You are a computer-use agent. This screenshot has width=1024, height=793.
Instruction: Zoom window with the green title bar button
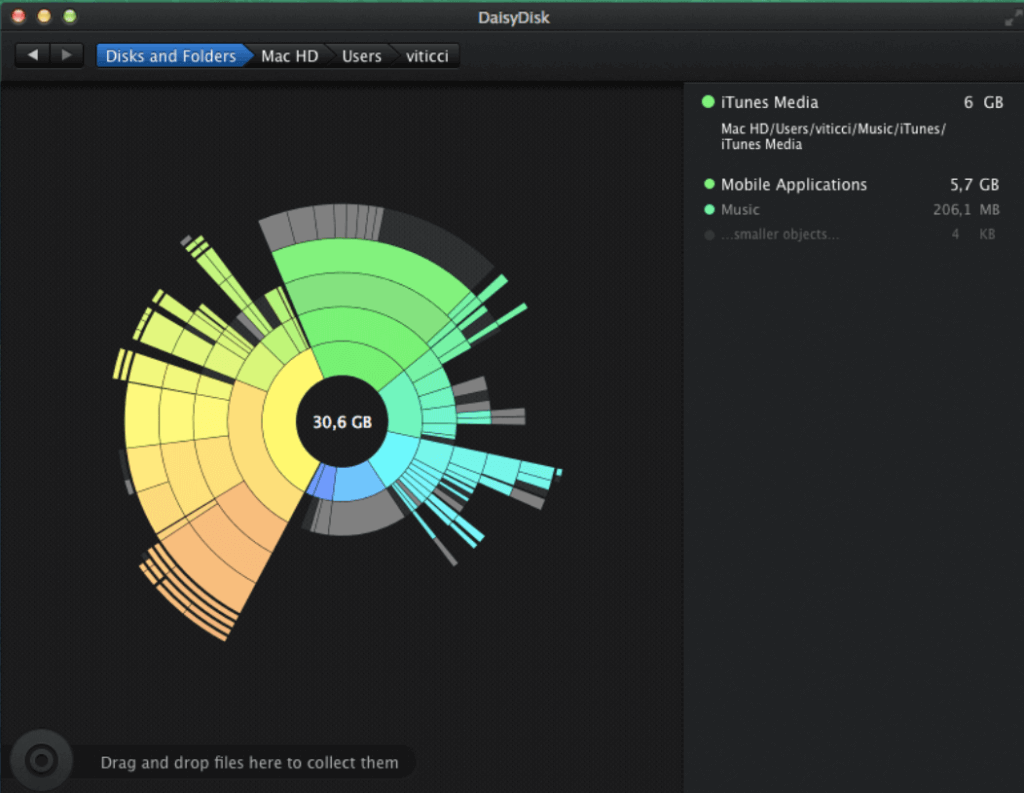[69, 16]
